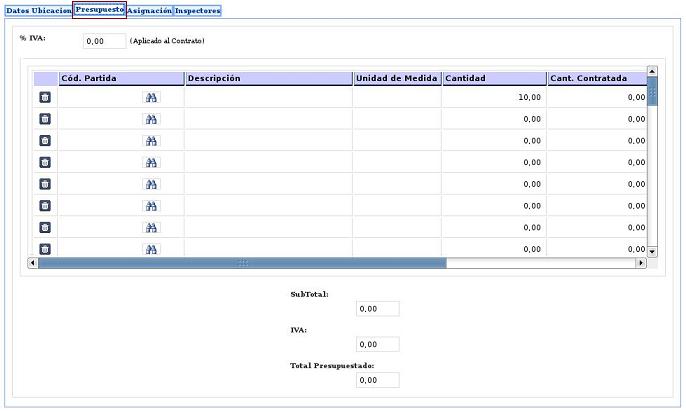Delete the second budget row using its trash icon

[45, 119]
